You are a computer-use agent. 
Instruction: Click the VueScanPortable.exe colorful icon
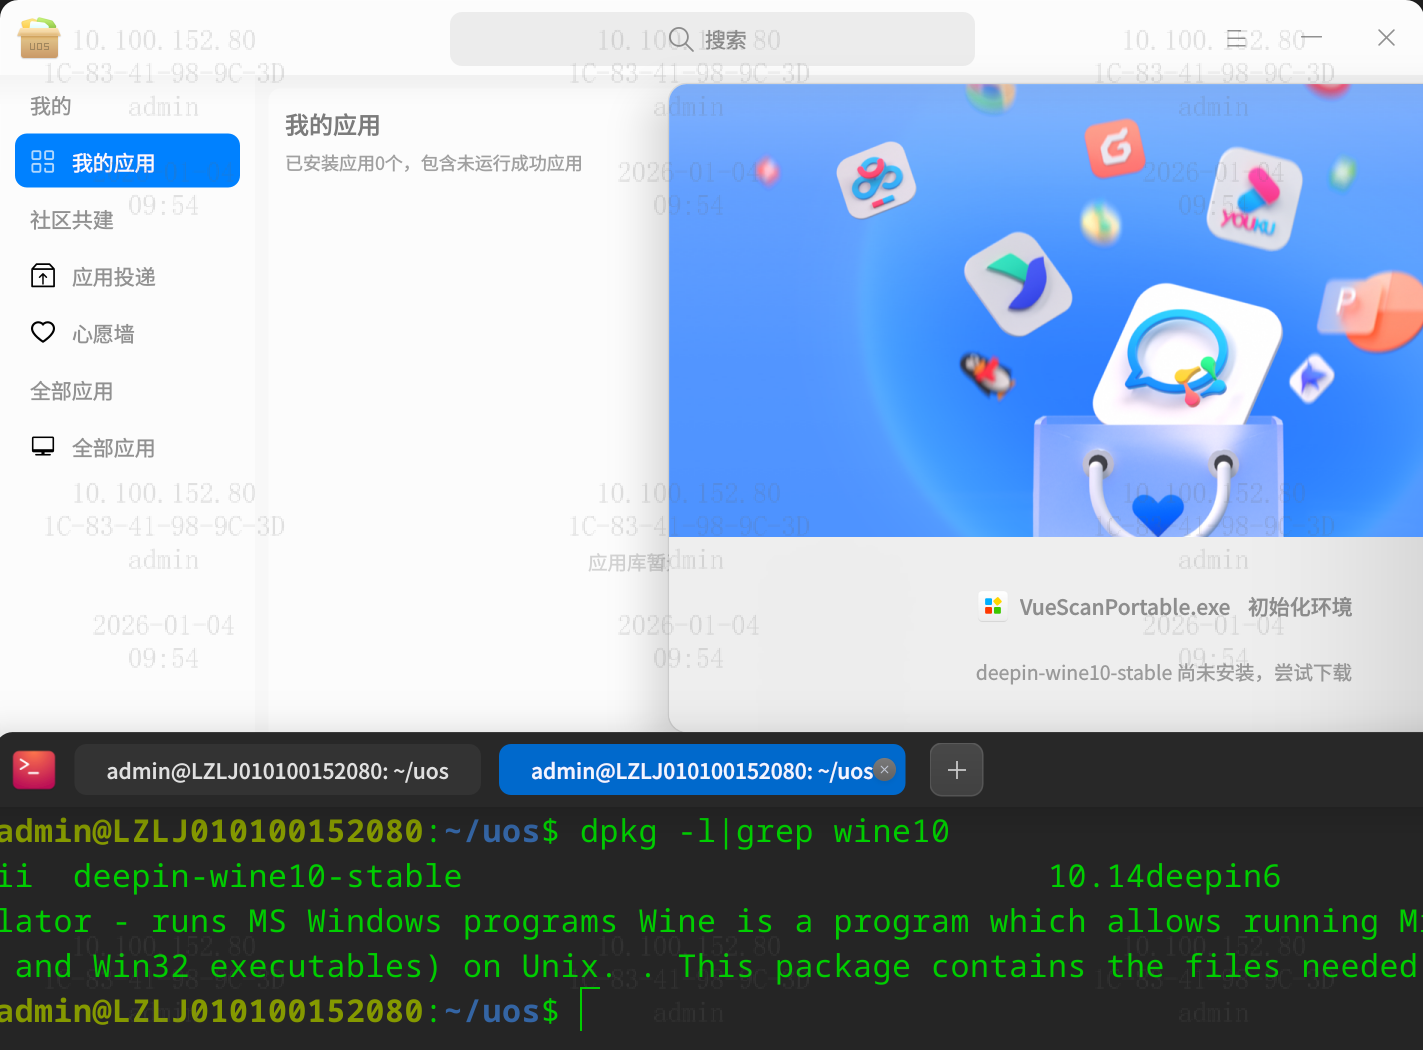pyautogui.click(x=993, y=606)
